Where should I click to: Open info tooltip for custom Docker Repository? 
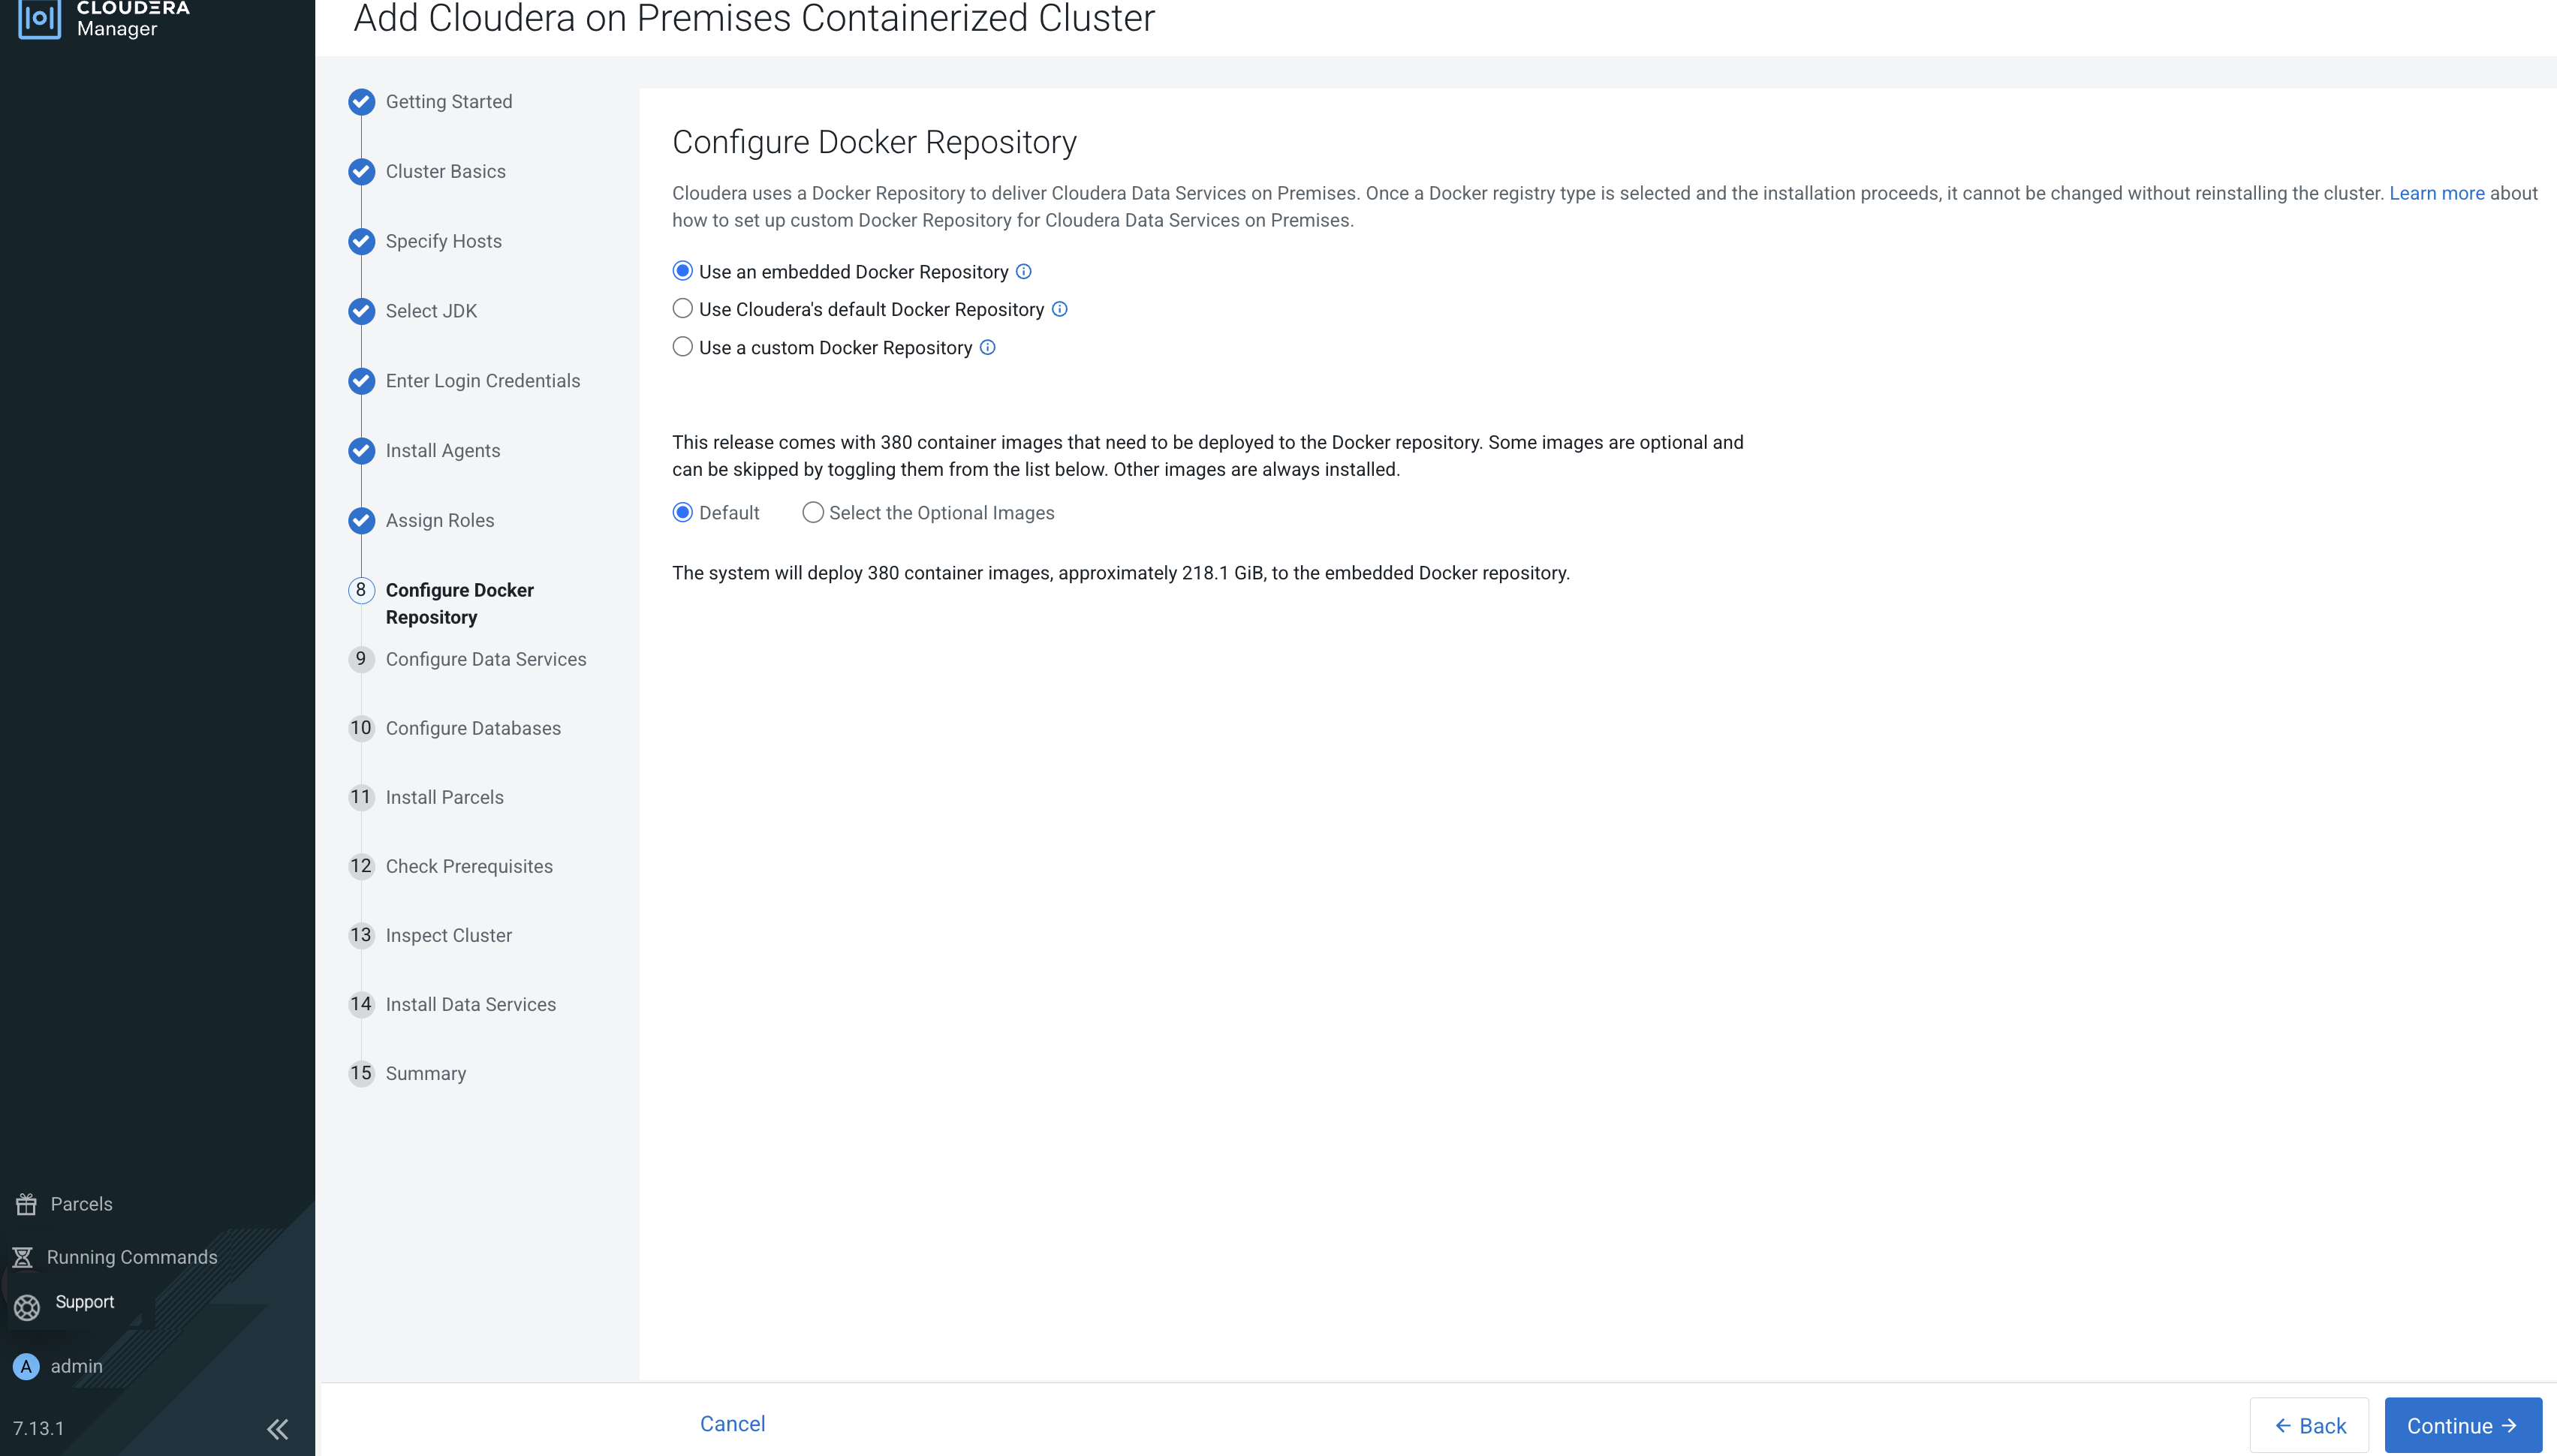point(987,347)
